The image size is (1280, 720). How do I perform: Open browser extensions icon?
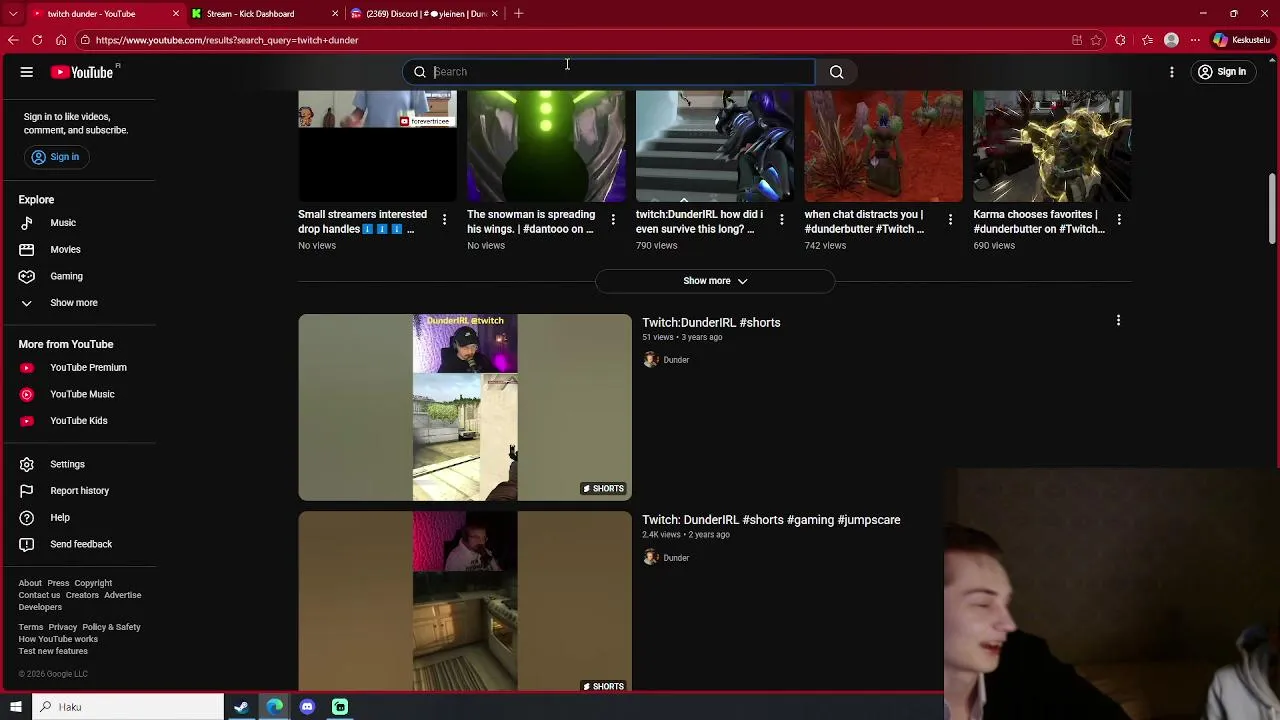coord(1121,40)
